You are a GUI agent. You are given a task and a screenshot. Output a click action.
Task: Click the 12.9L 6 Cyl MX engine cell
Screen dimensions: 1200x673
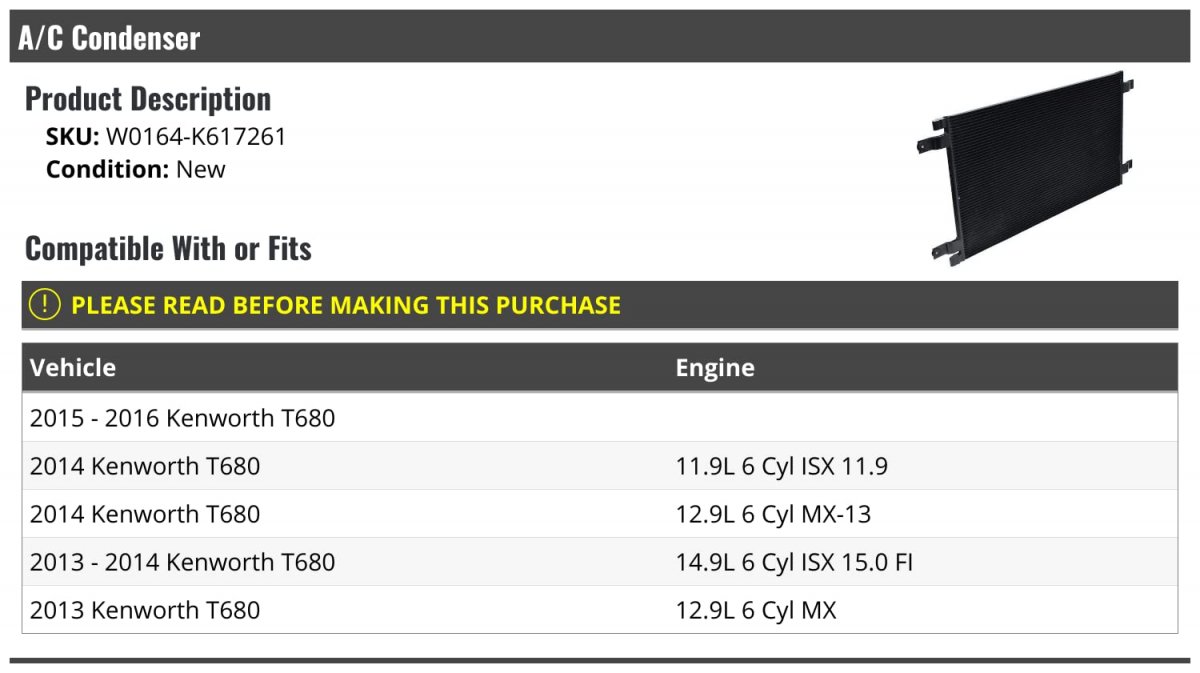[x=756, y=610]
